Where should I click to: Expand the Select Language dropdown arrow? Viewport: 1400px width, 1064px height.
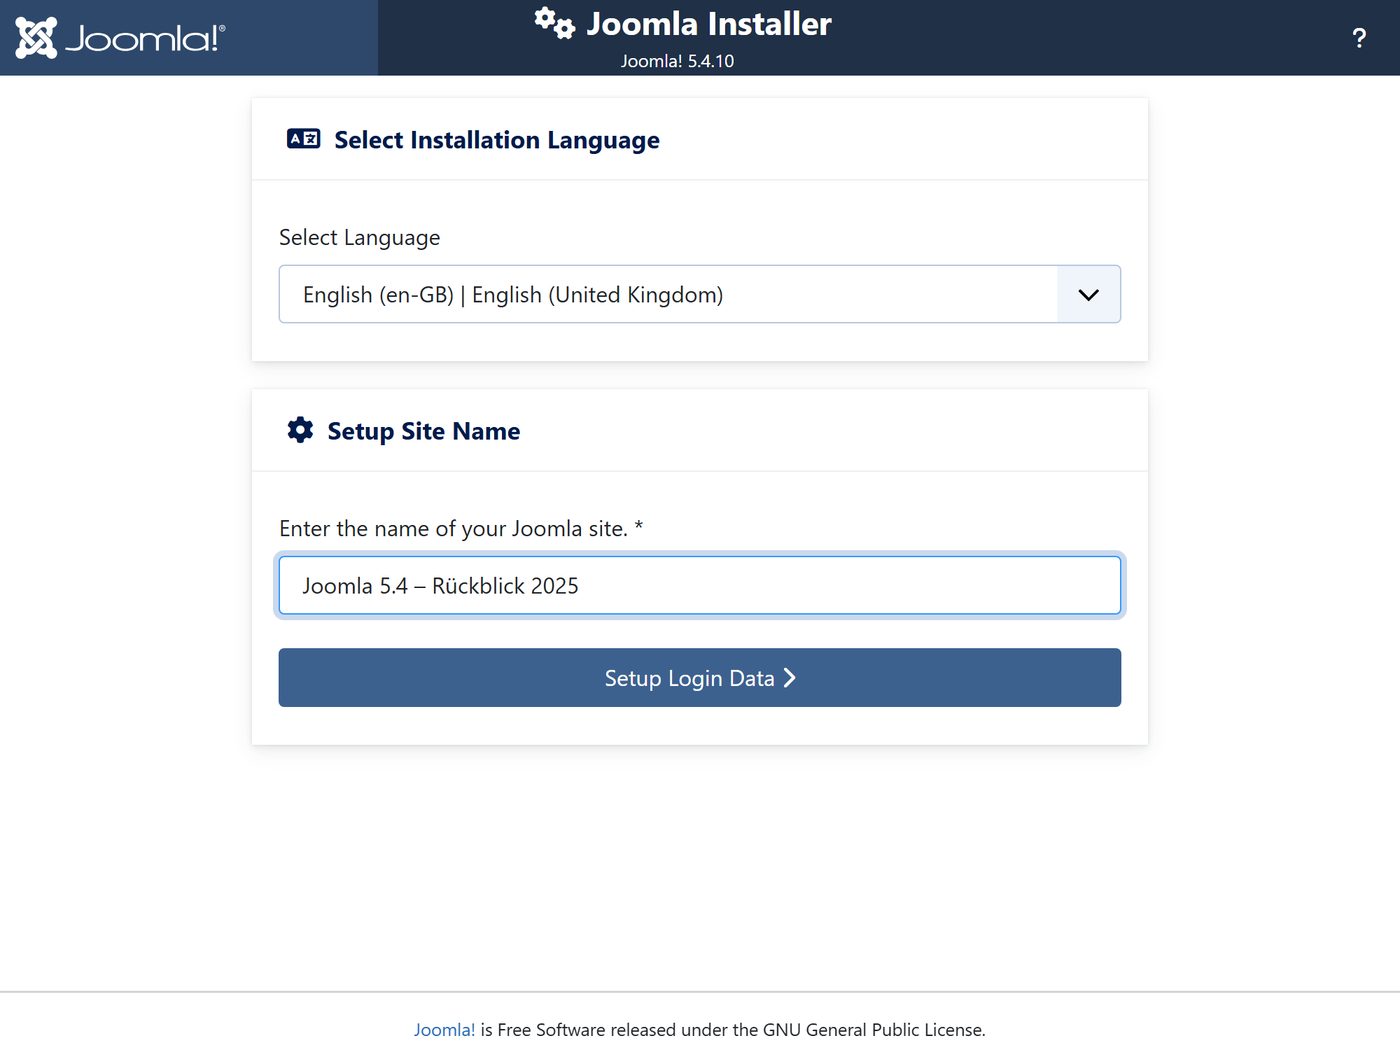point(1089,294)
